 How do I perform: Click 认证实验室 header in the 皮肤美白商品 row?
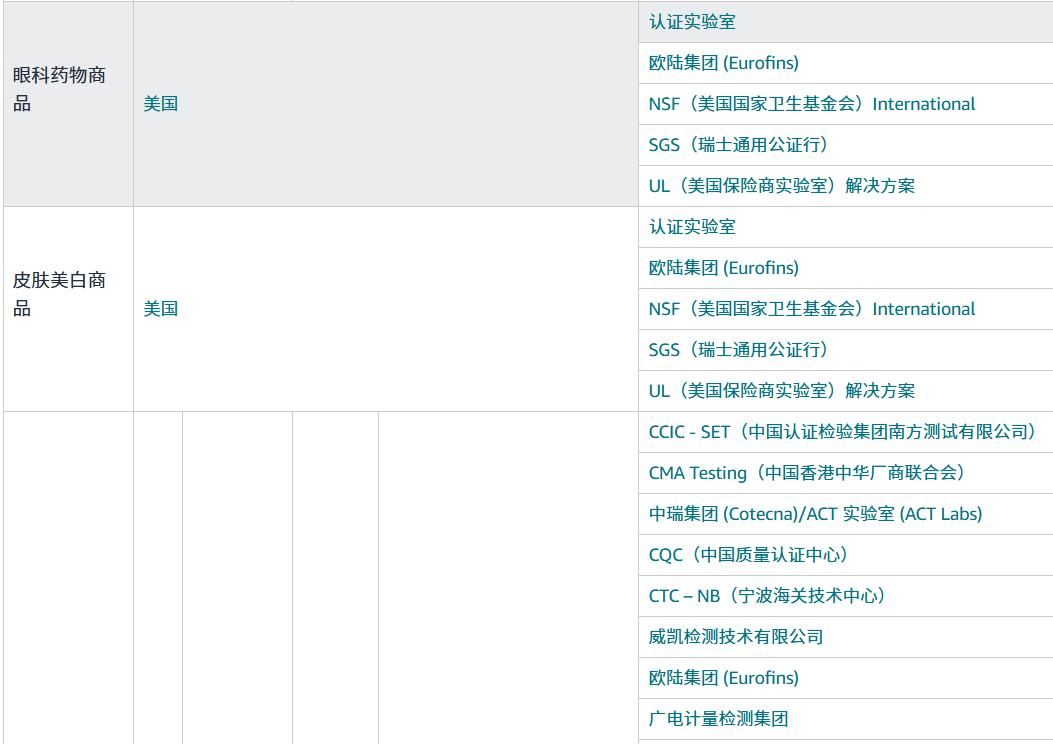(x=692, y=227)
